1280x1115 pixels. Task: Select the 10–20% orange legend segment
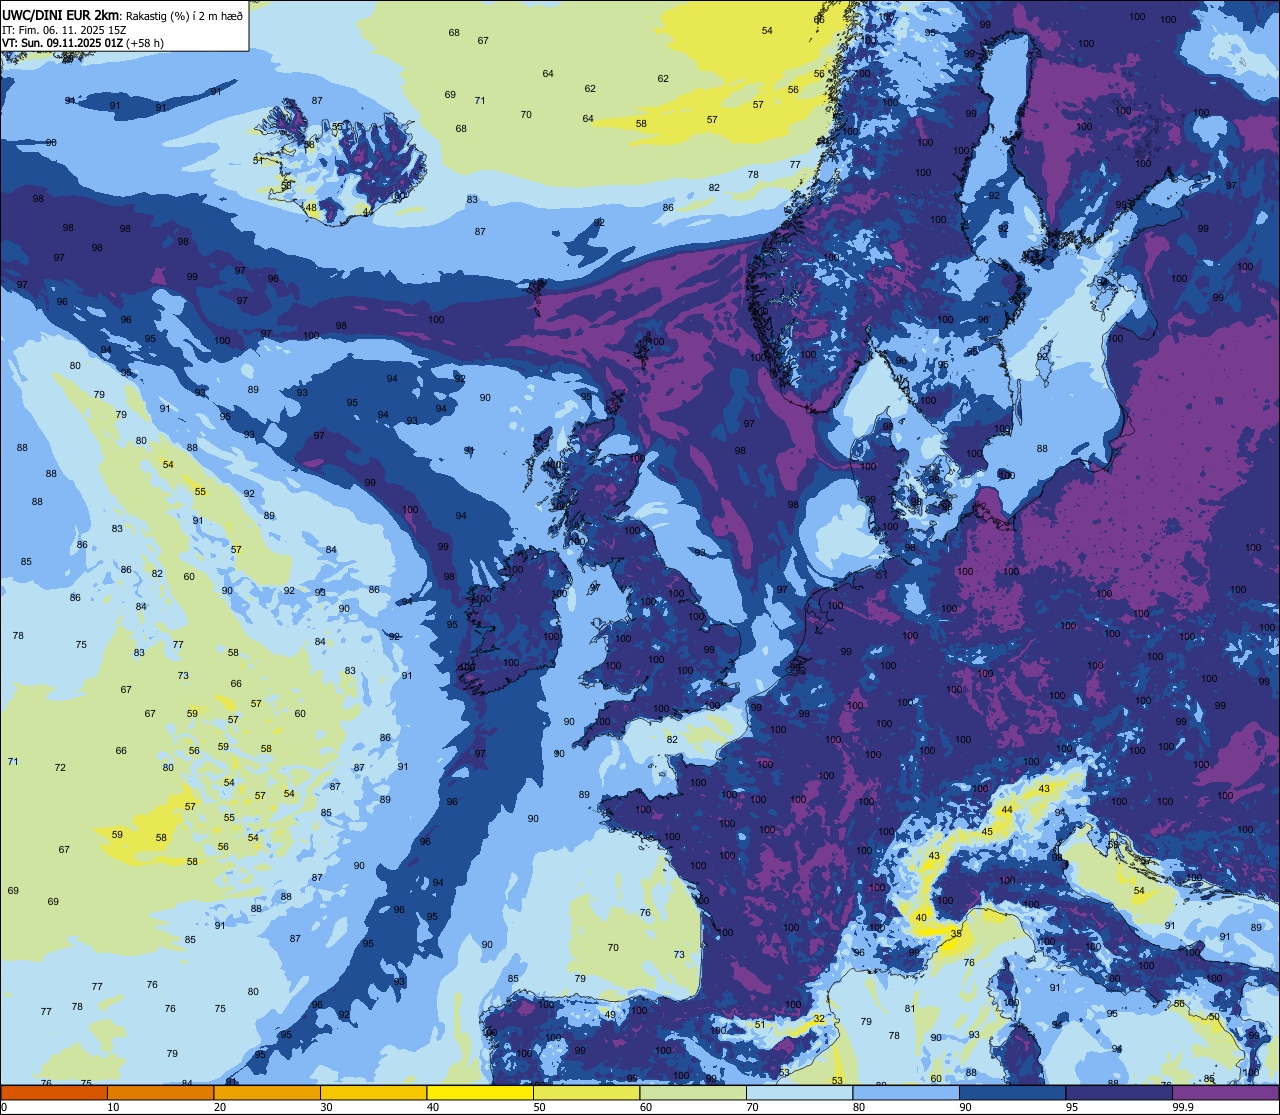point(160,1092)
